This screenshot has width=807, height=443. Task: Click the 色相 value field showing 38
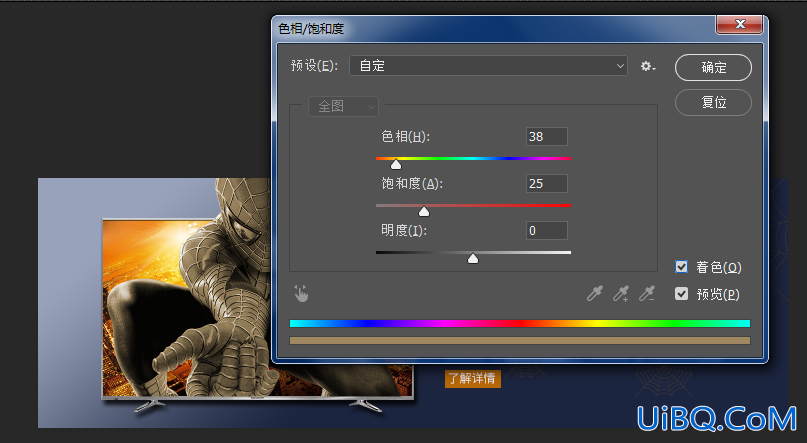(x=547, y=137)
